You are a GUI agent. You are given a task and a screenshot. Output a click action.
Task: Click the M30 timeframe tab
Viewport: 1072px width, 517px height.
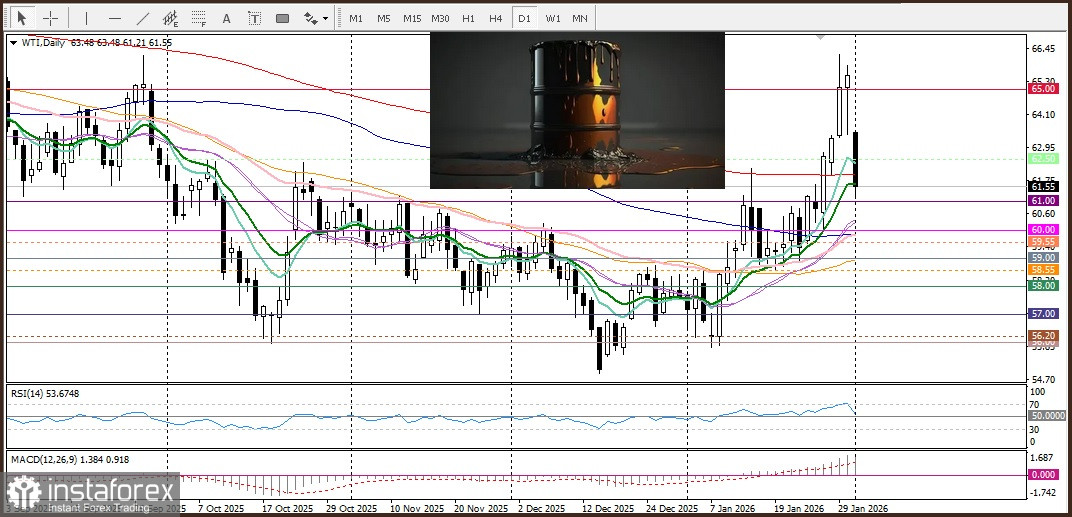tap(440, 18)
